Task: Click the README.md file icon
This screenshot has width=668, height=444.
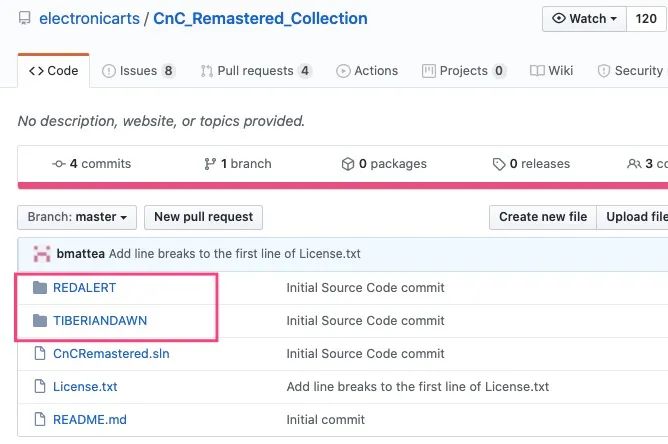Action: click(x=40, y=419)
